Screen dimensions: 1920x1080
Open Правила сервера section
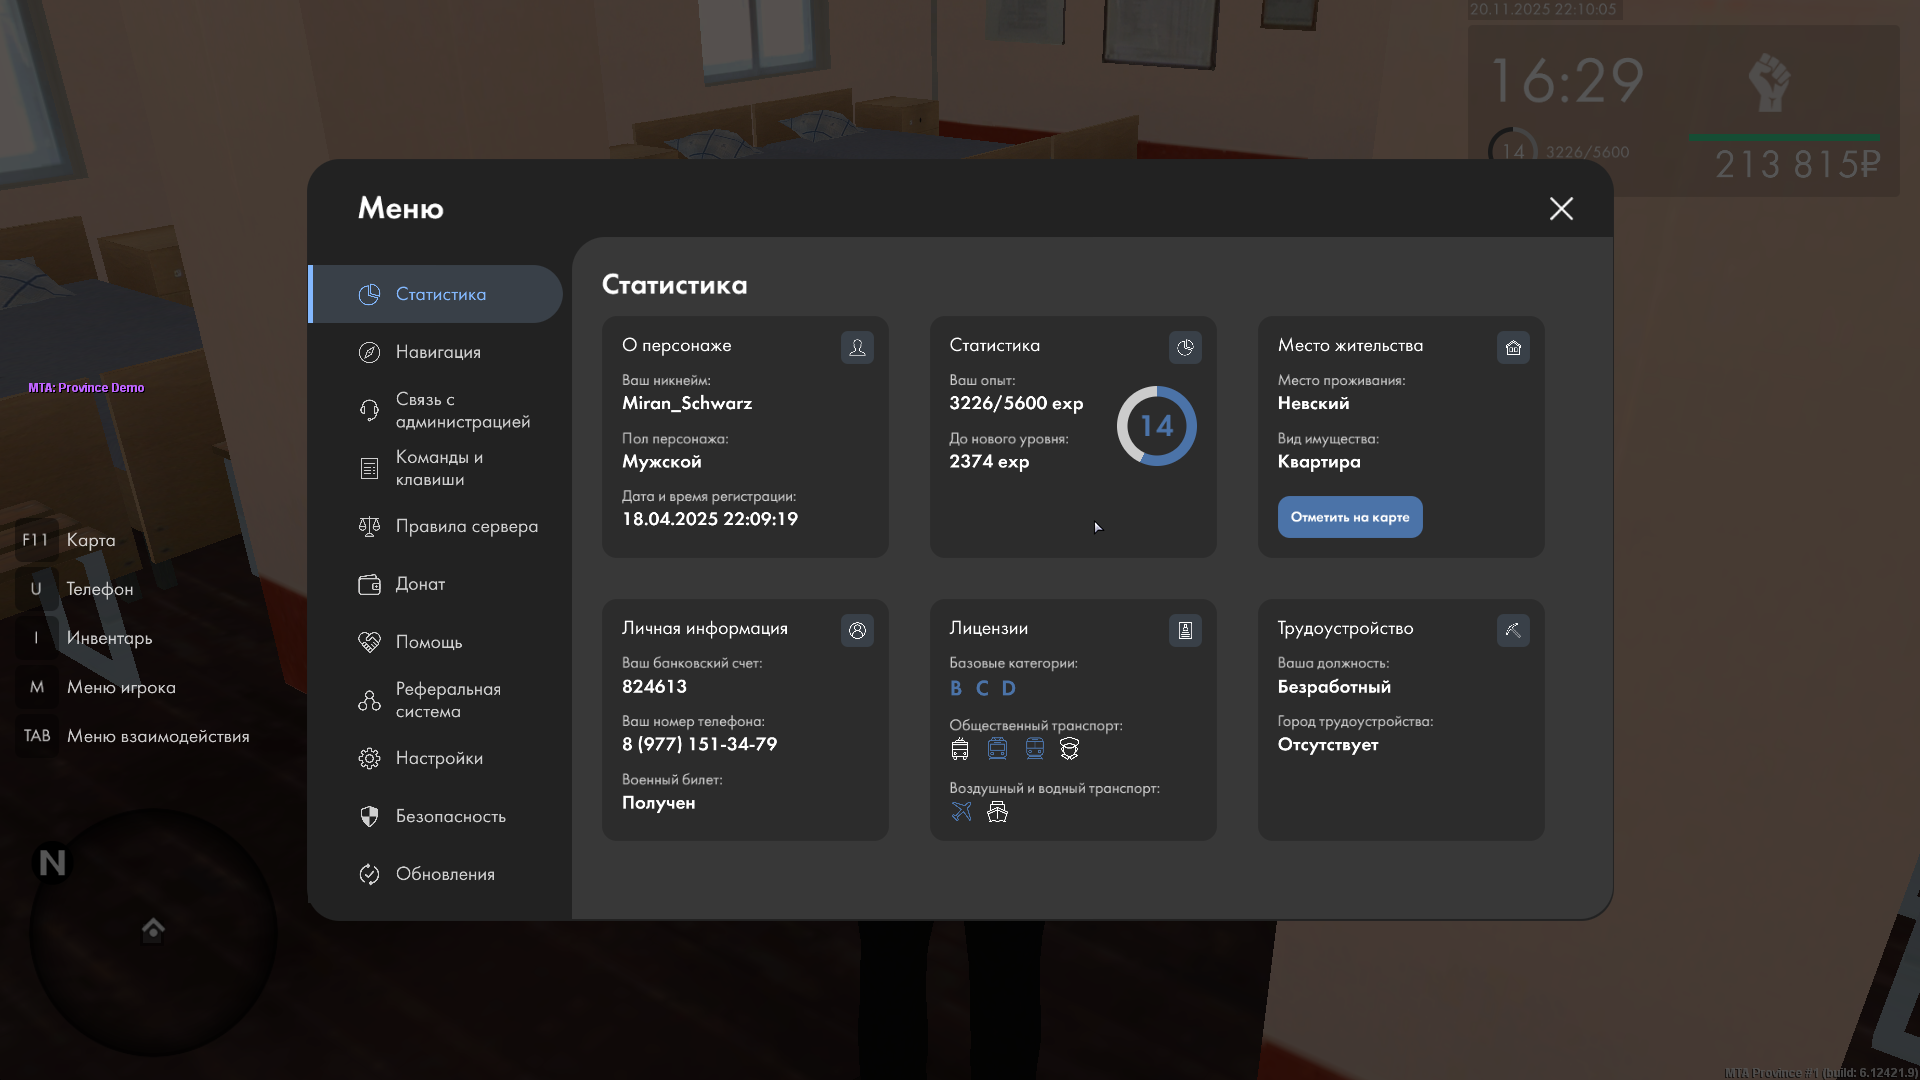(x=465, y=526)
